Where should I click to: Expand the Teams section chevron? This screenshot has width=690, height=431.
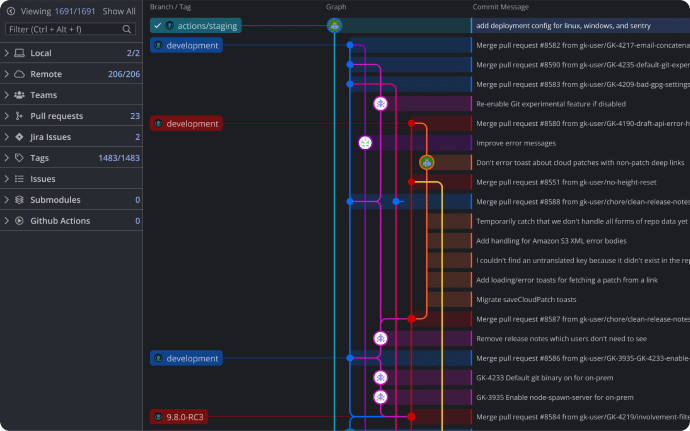[7, 95]
